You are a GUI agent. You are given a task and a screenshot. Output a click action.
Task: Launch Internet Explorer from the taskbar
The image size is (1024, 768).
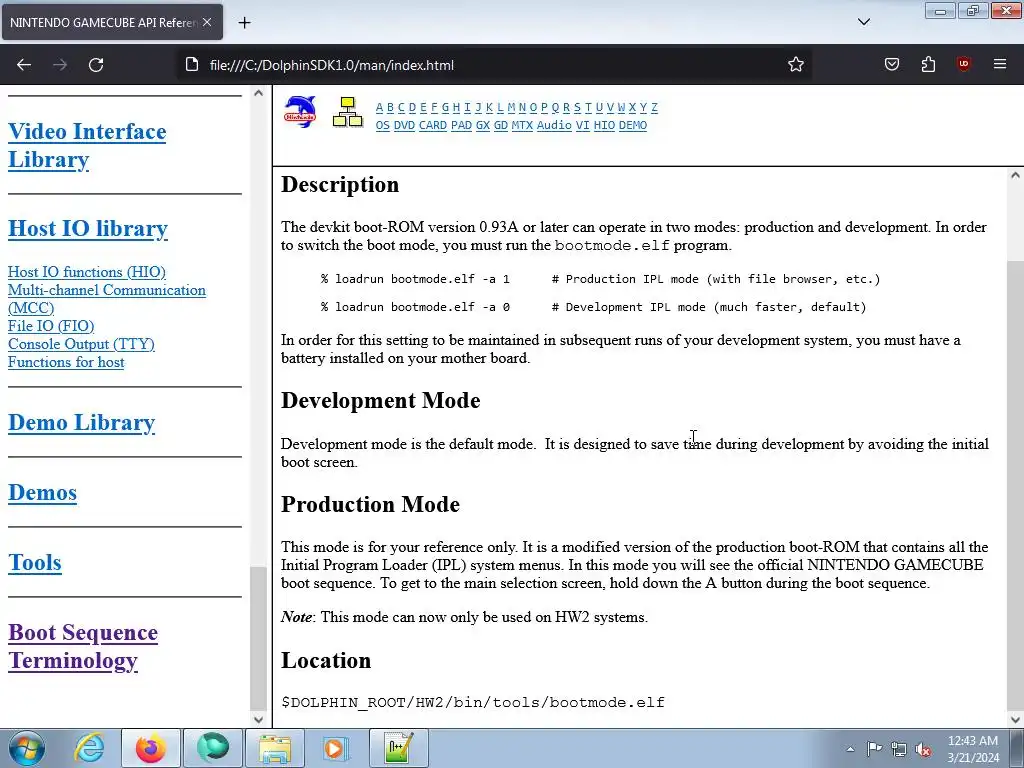pos(89,748)
